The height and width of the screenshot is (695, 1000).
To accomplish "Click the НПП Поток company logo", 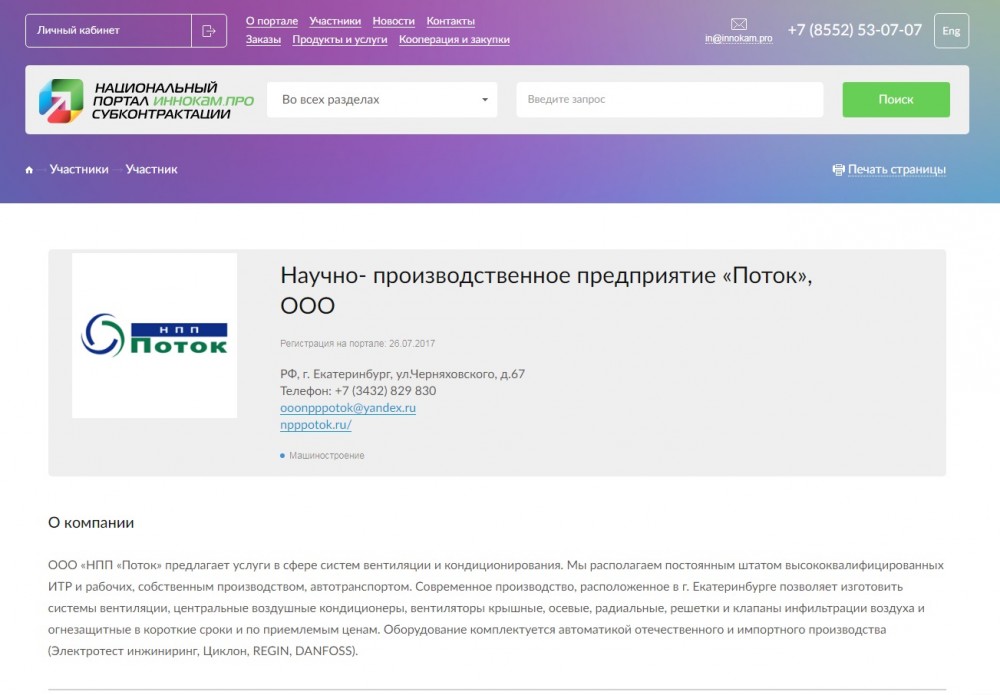I will [x=154, y=335].
